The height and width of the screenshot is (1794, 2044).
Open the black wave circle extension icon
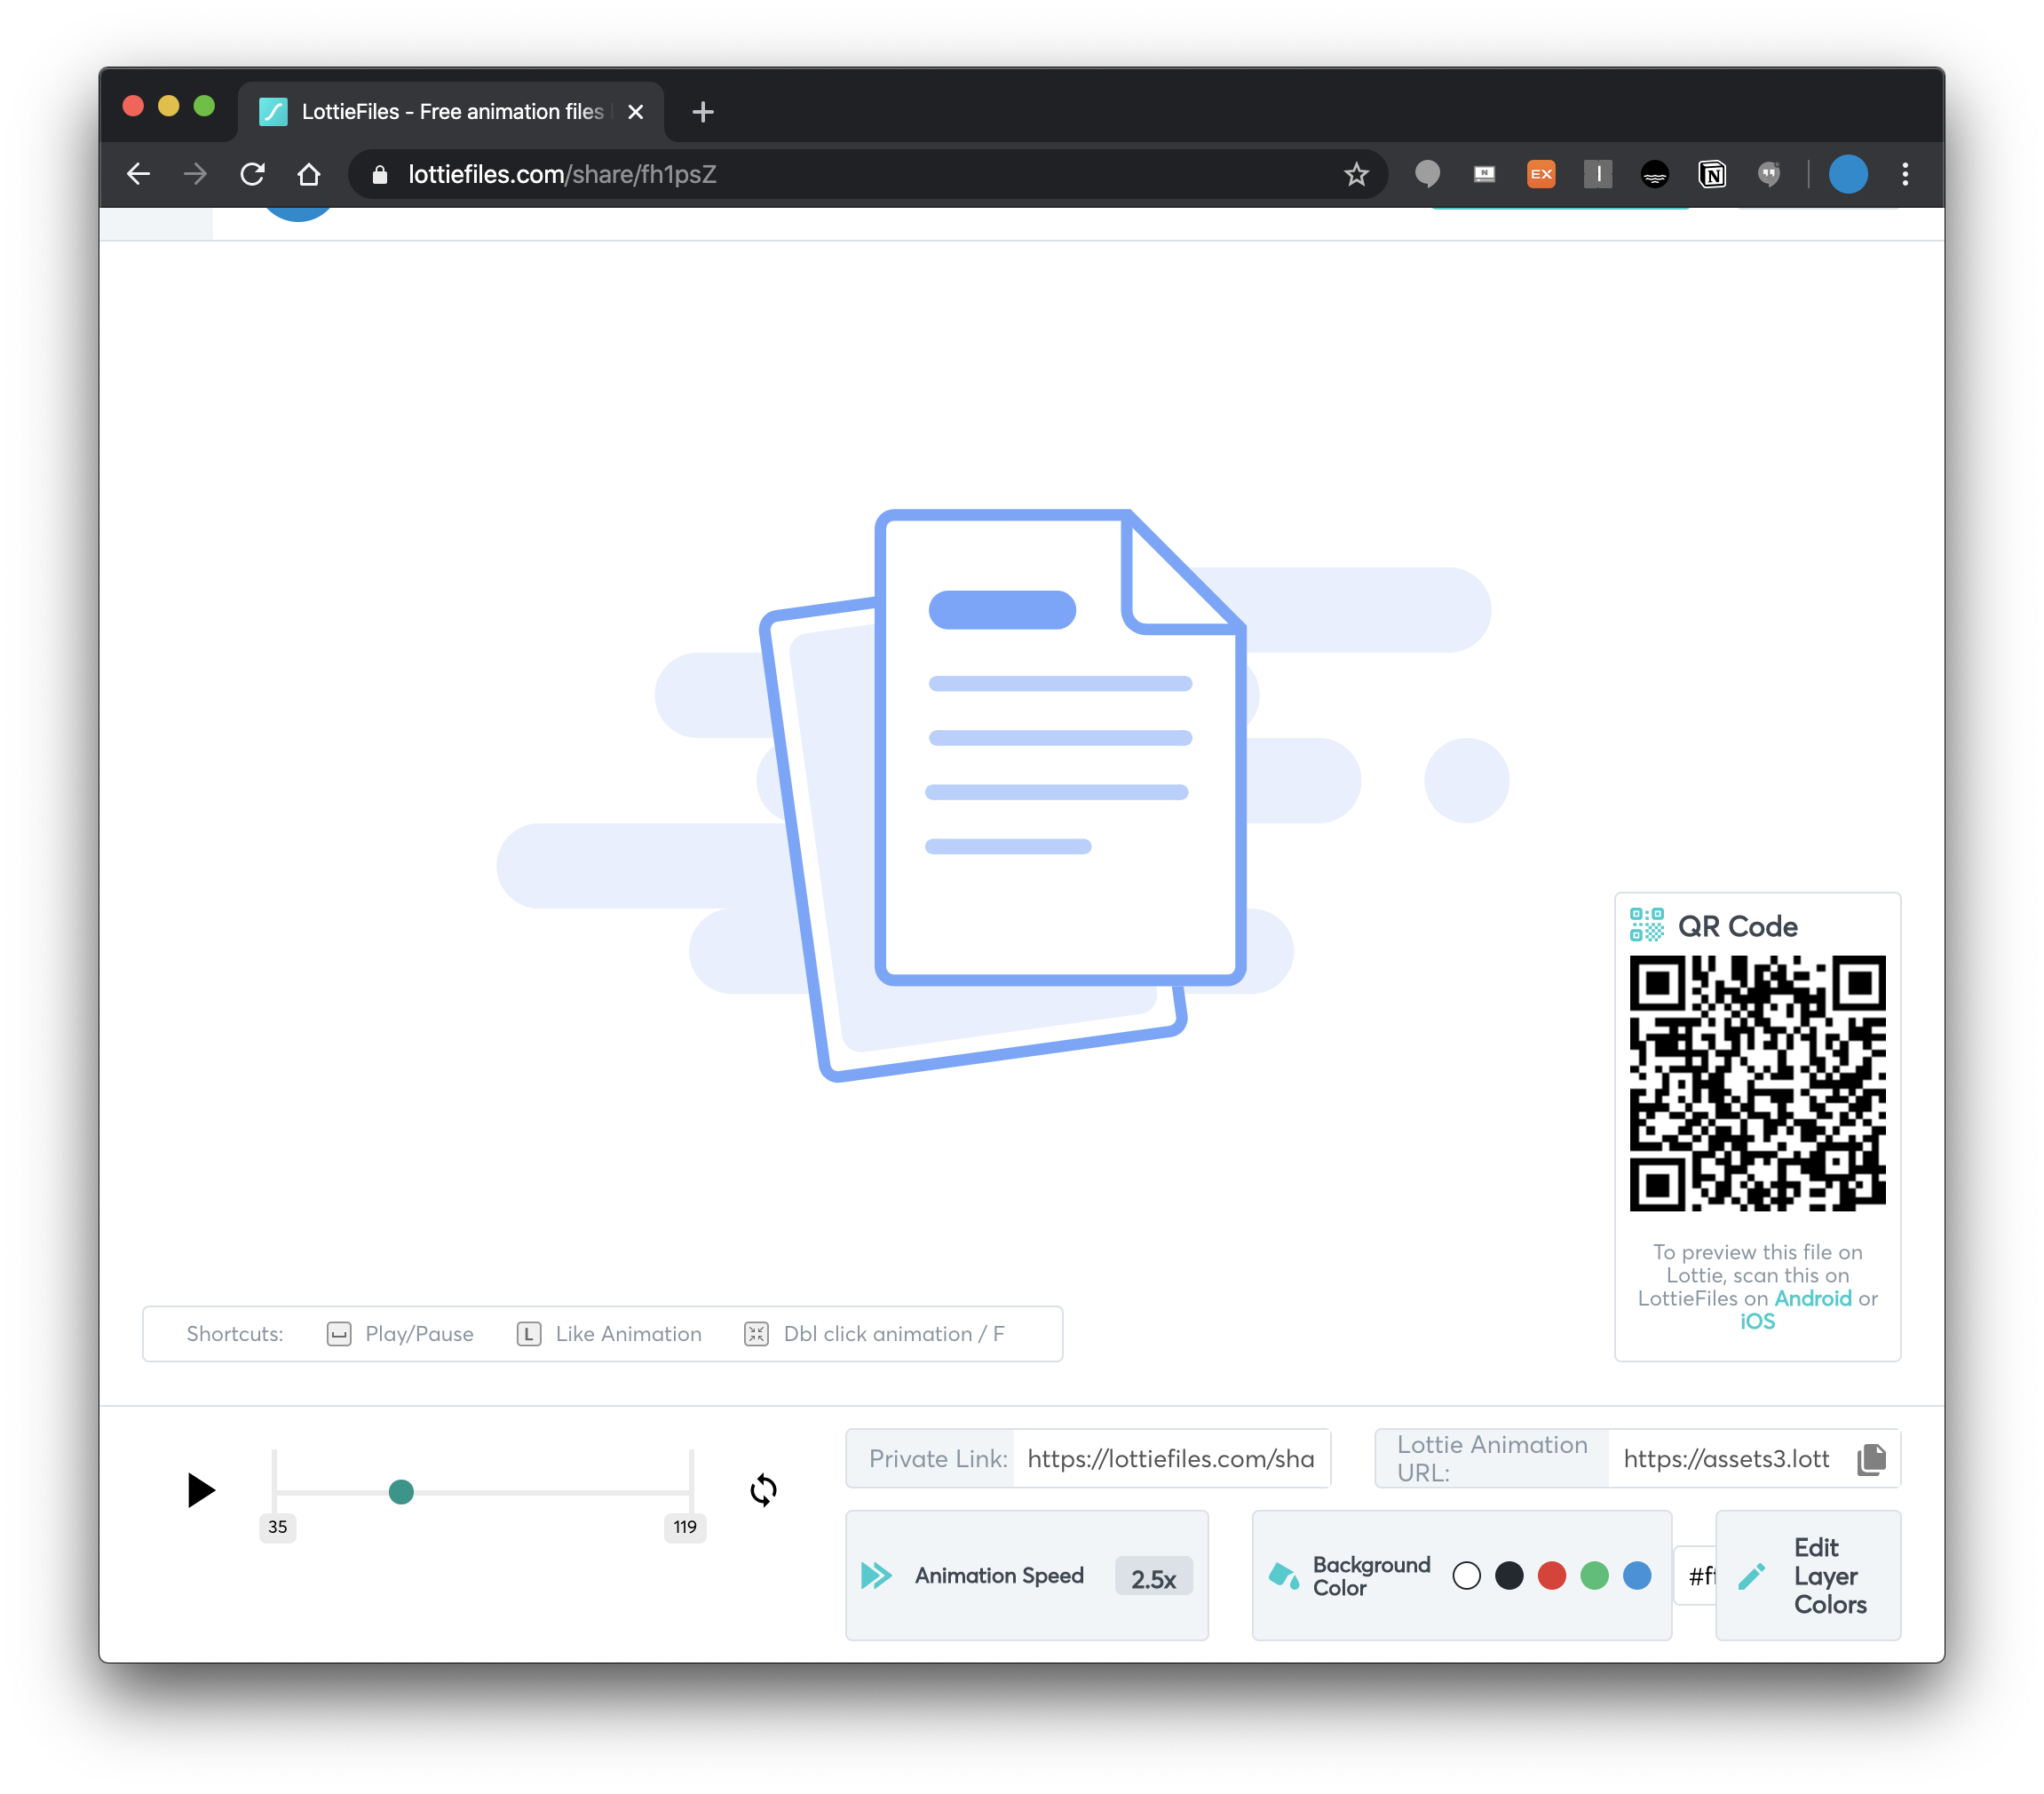point(1655,175)
